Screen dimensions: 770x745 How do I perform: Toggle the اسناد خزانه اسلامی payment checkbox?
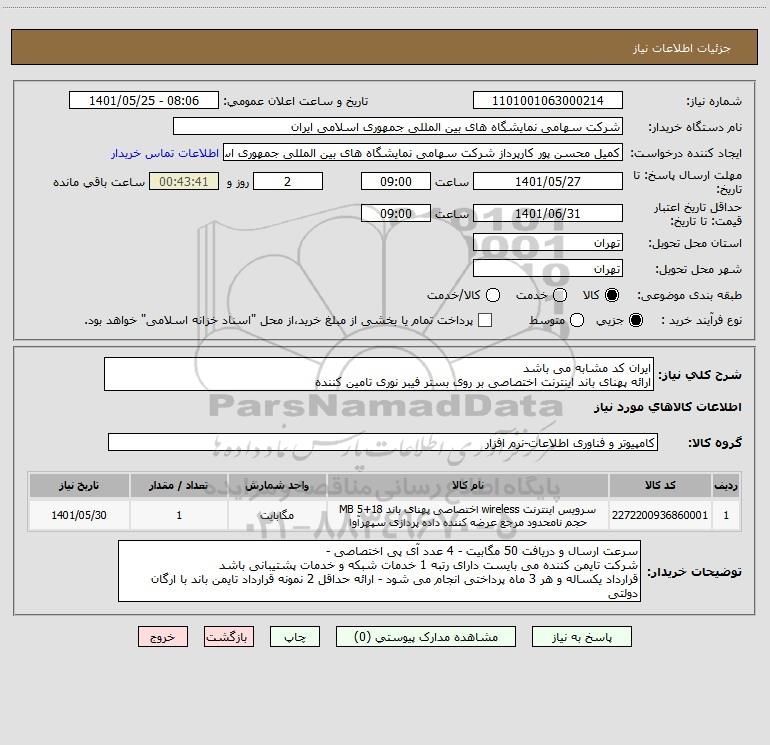[x=485, y=320]
